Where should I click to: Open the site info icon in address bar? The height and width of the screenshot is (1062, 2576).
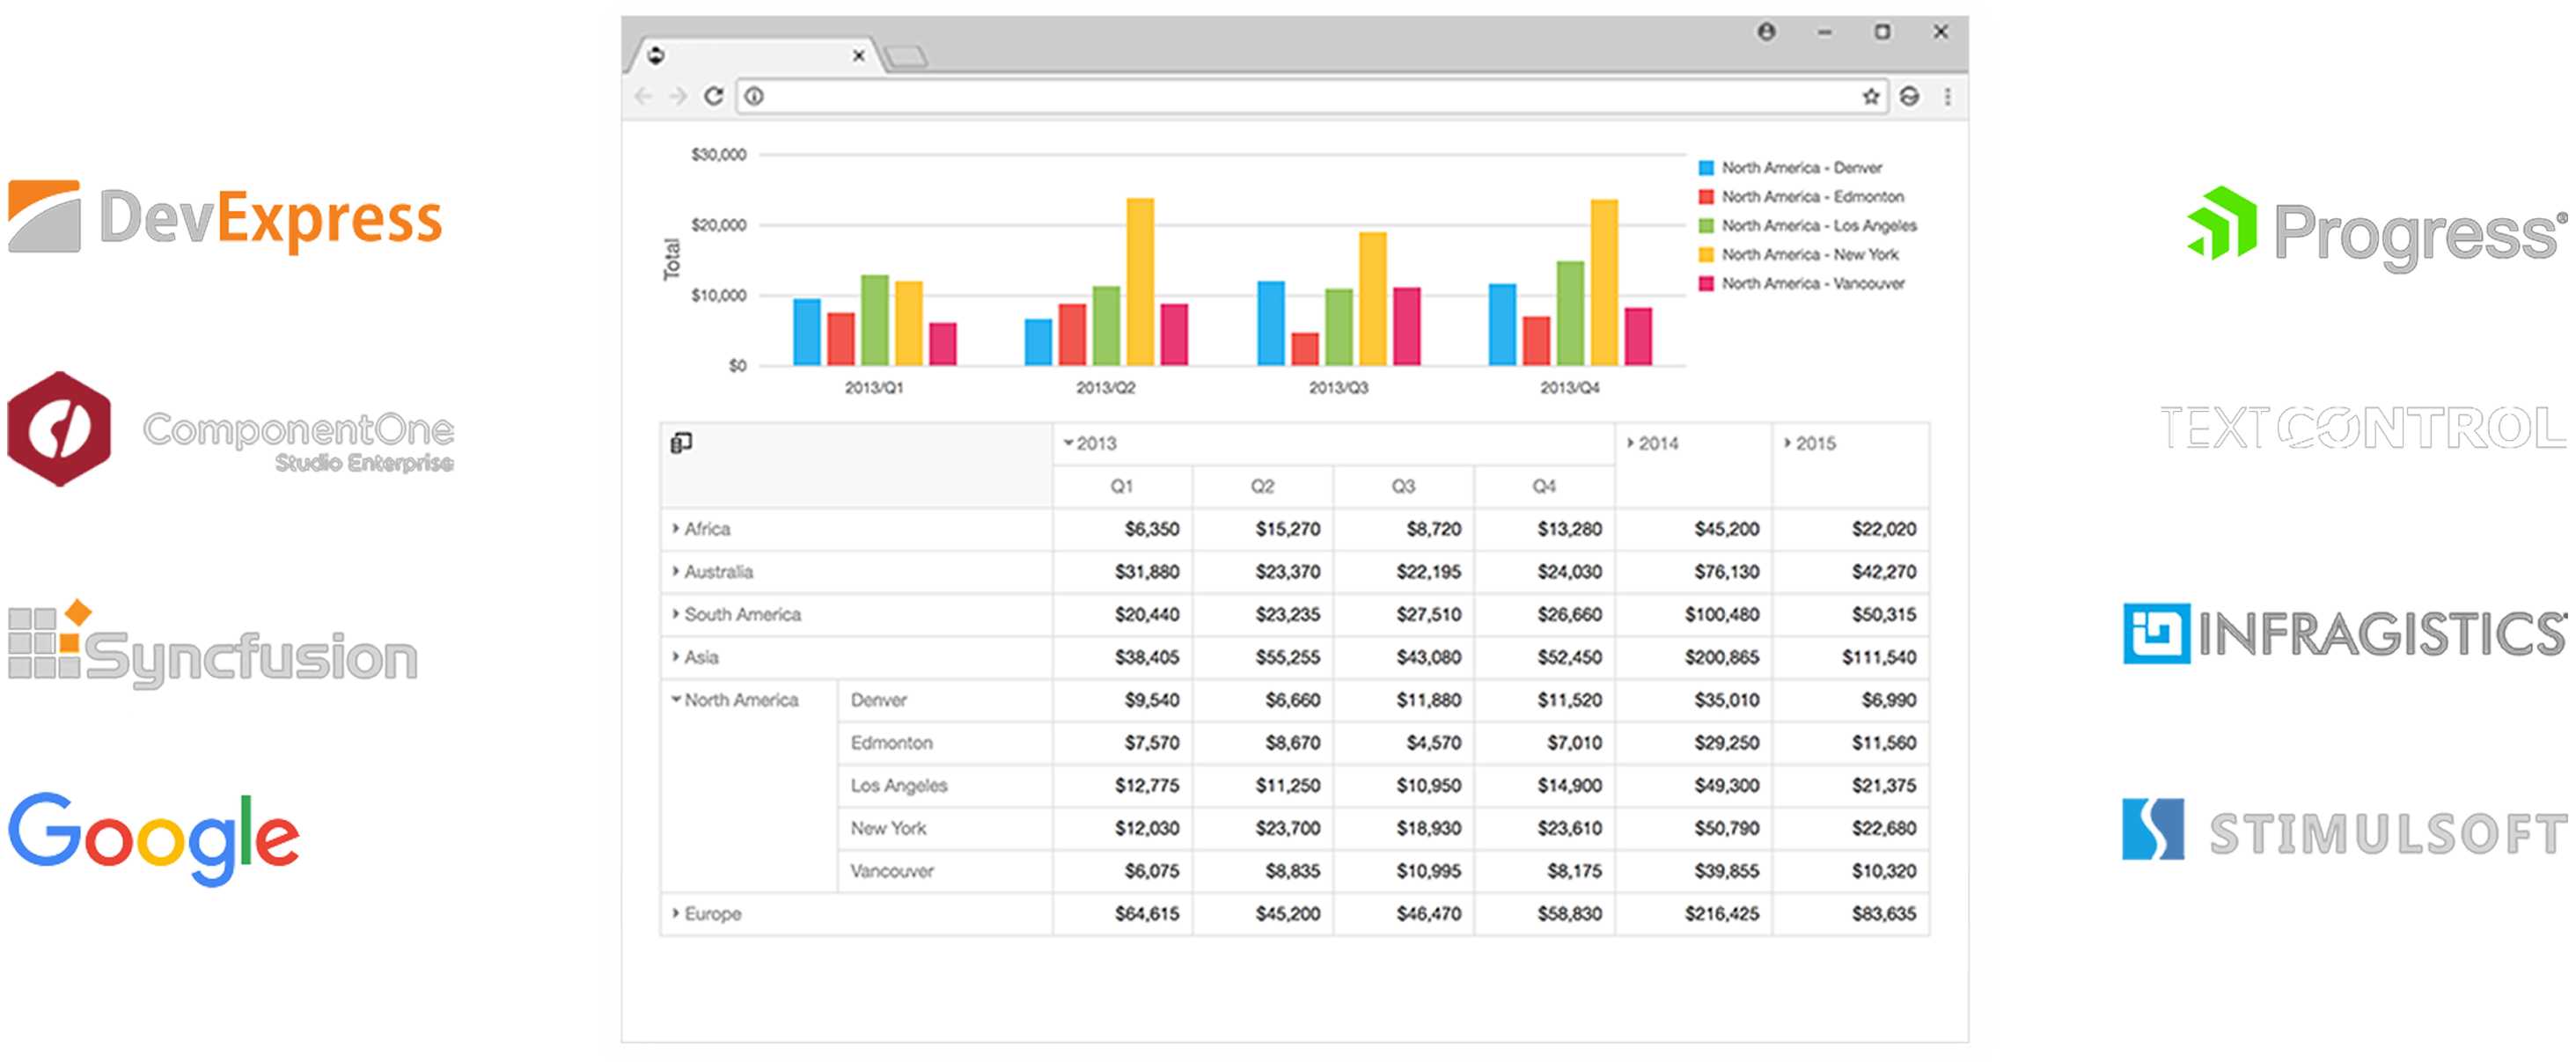pos(755,96)
